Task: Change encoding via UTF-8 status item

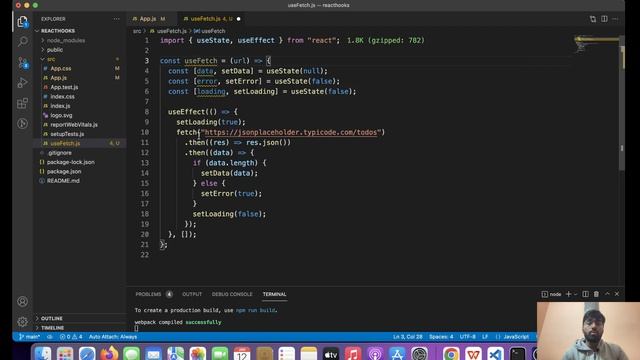Action: 467,337
